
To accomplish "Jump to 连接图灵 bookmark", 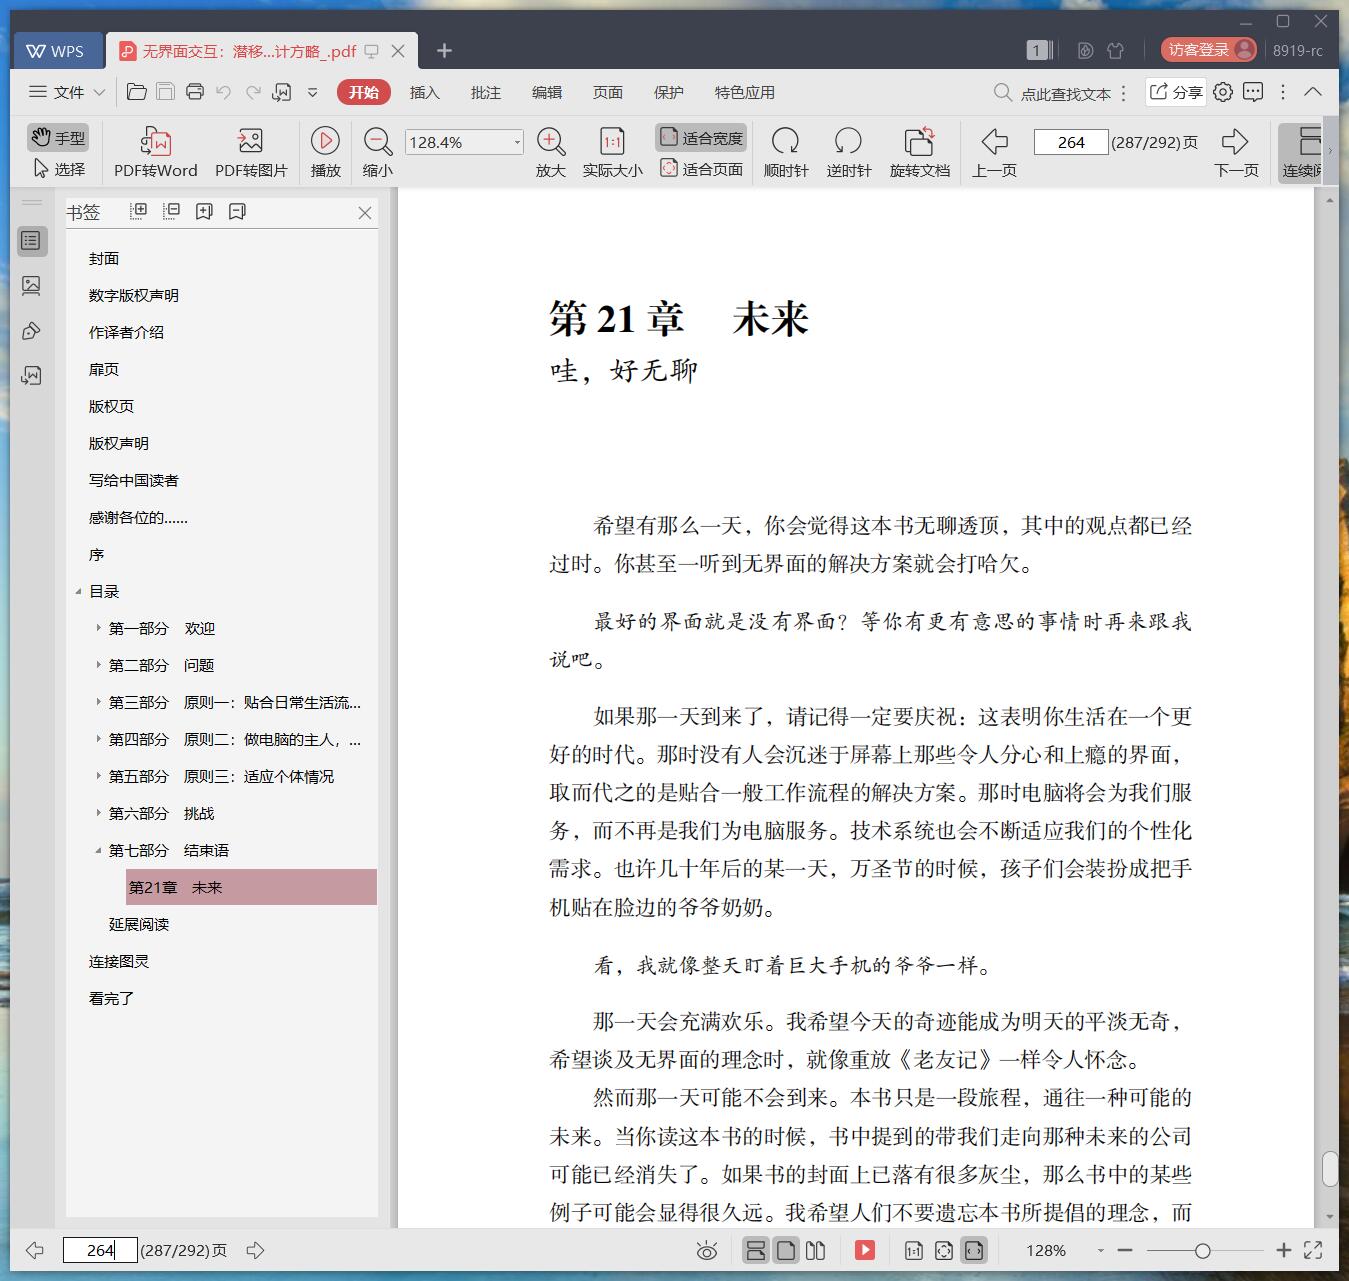I will pyautogui.click(x=119, y=961).
